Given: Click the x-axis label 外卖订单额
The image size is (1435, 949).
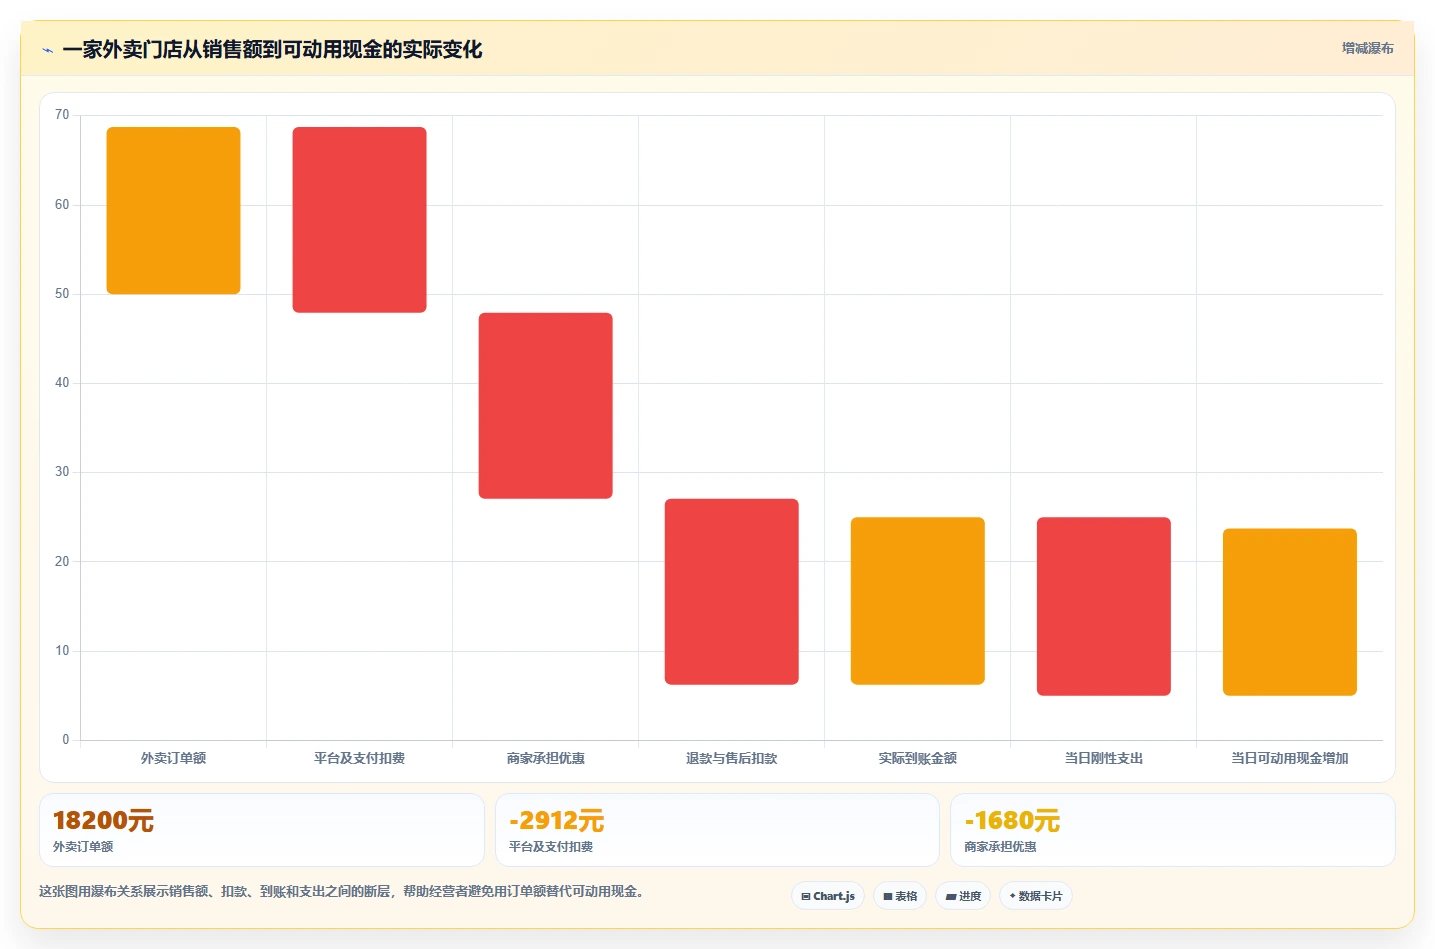Looking at the screenshot, I should click(174, 758).
